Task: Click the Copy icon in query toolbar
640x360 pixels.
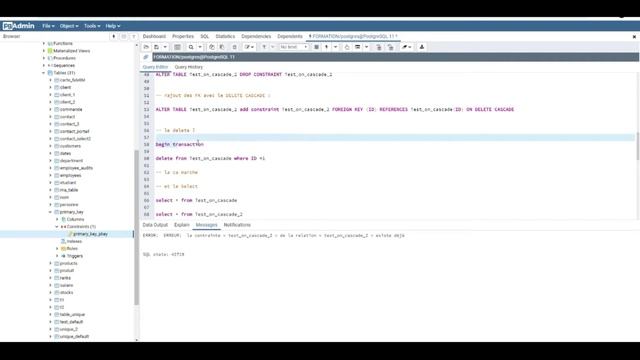Action: click(x=212, y=47)
